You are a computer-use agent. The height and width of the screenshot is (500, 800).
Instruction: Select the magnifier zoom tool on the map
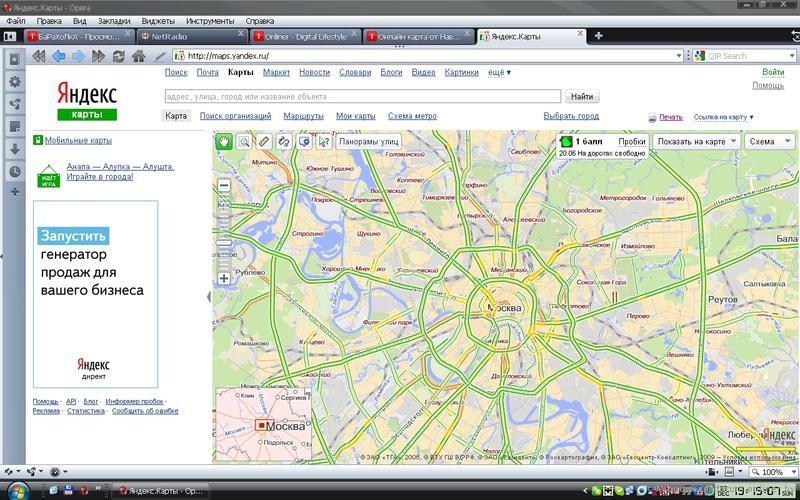tap(244, 141)
